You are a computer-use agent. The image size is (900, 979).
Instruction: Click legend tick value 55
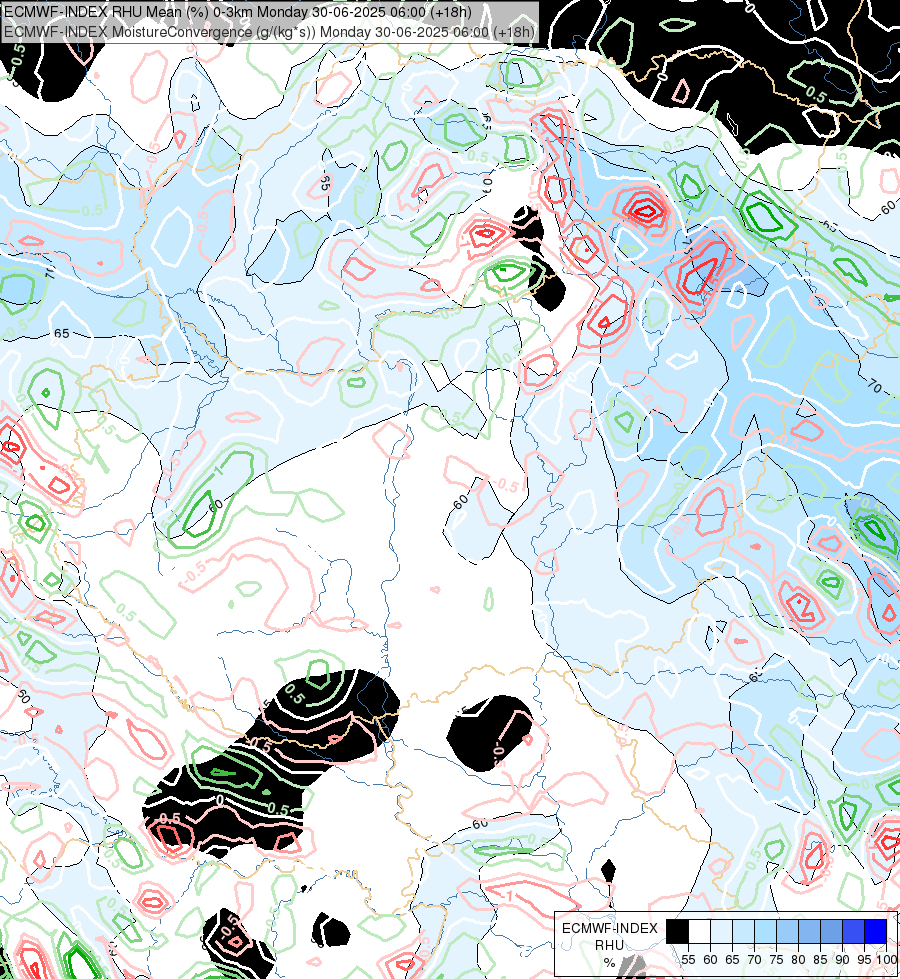[x=688, y=960]
